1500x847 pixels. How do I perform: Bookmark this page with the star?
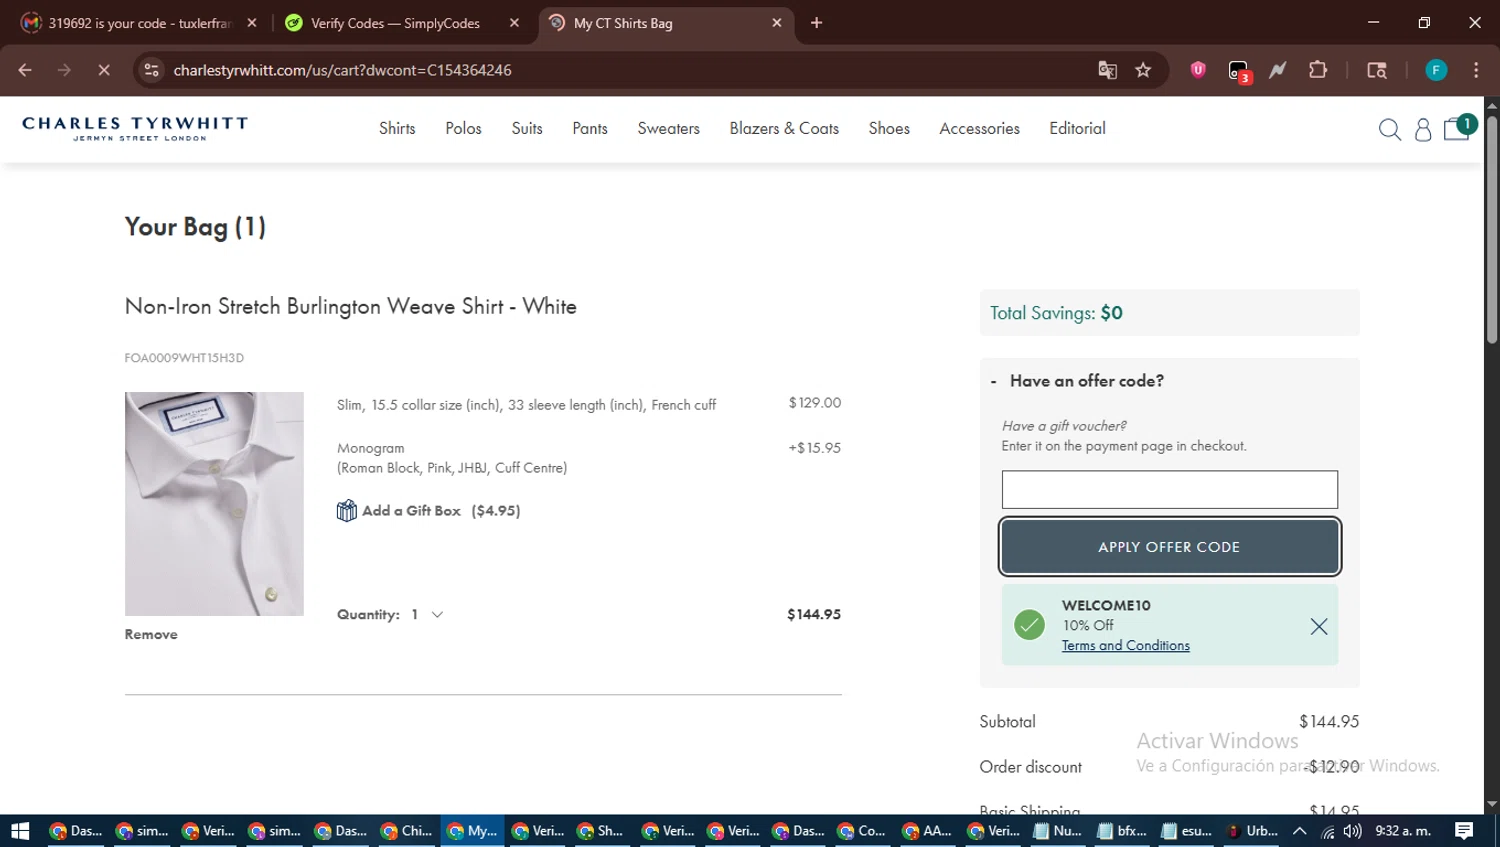coord(1143,70)
